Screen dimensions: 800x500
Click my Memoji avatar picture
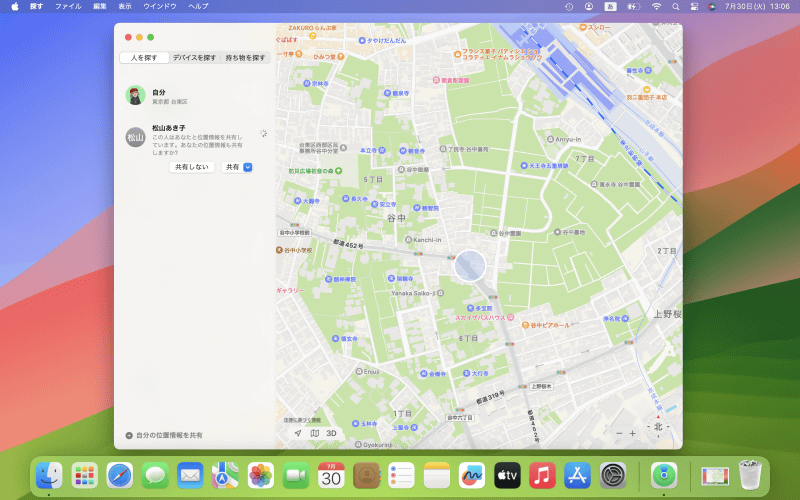coord(136,95)
